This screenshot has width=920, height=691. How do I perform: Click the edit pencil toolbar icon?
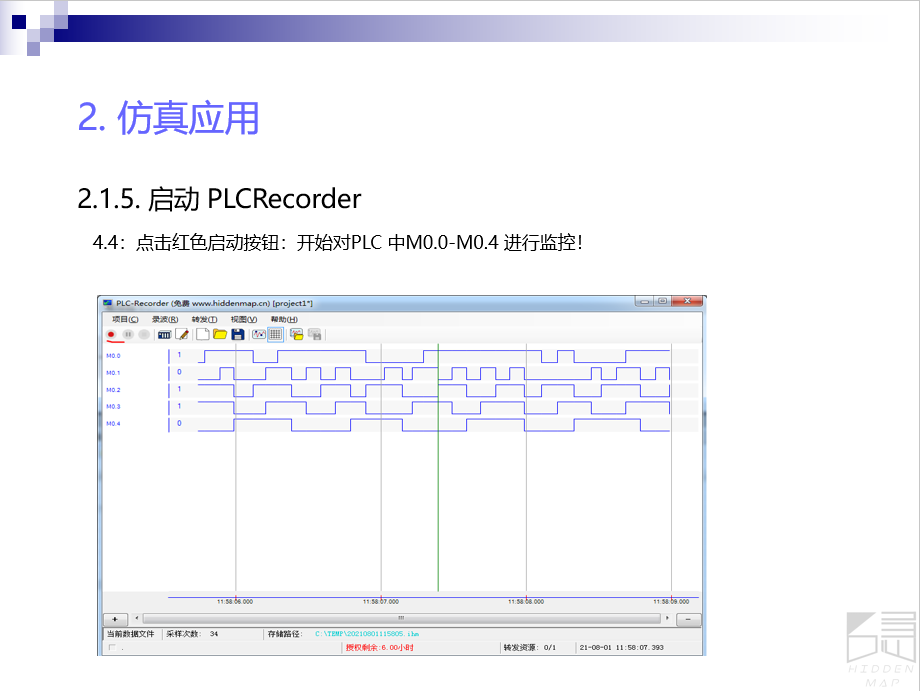point(182,334)
